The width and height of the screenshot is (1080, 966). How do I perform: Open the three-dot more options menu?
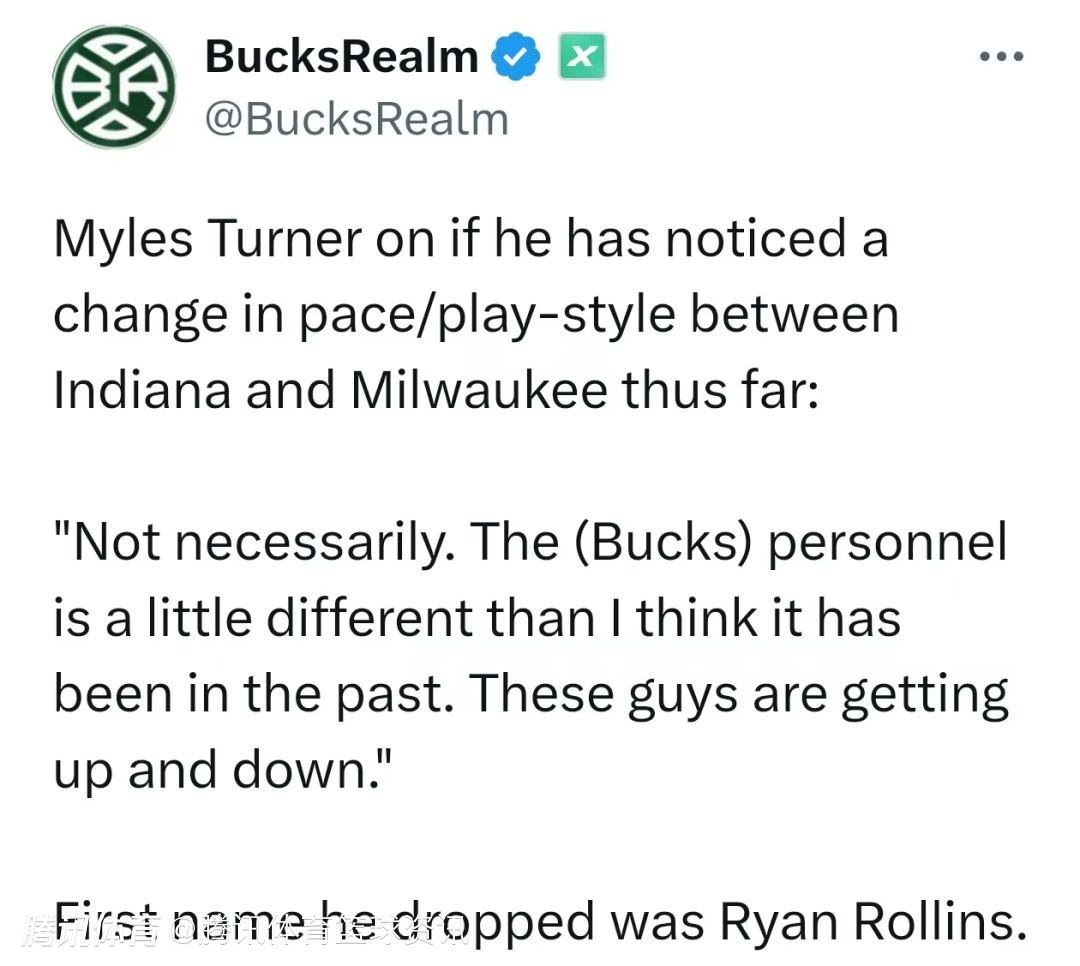tap(1001, 56)
